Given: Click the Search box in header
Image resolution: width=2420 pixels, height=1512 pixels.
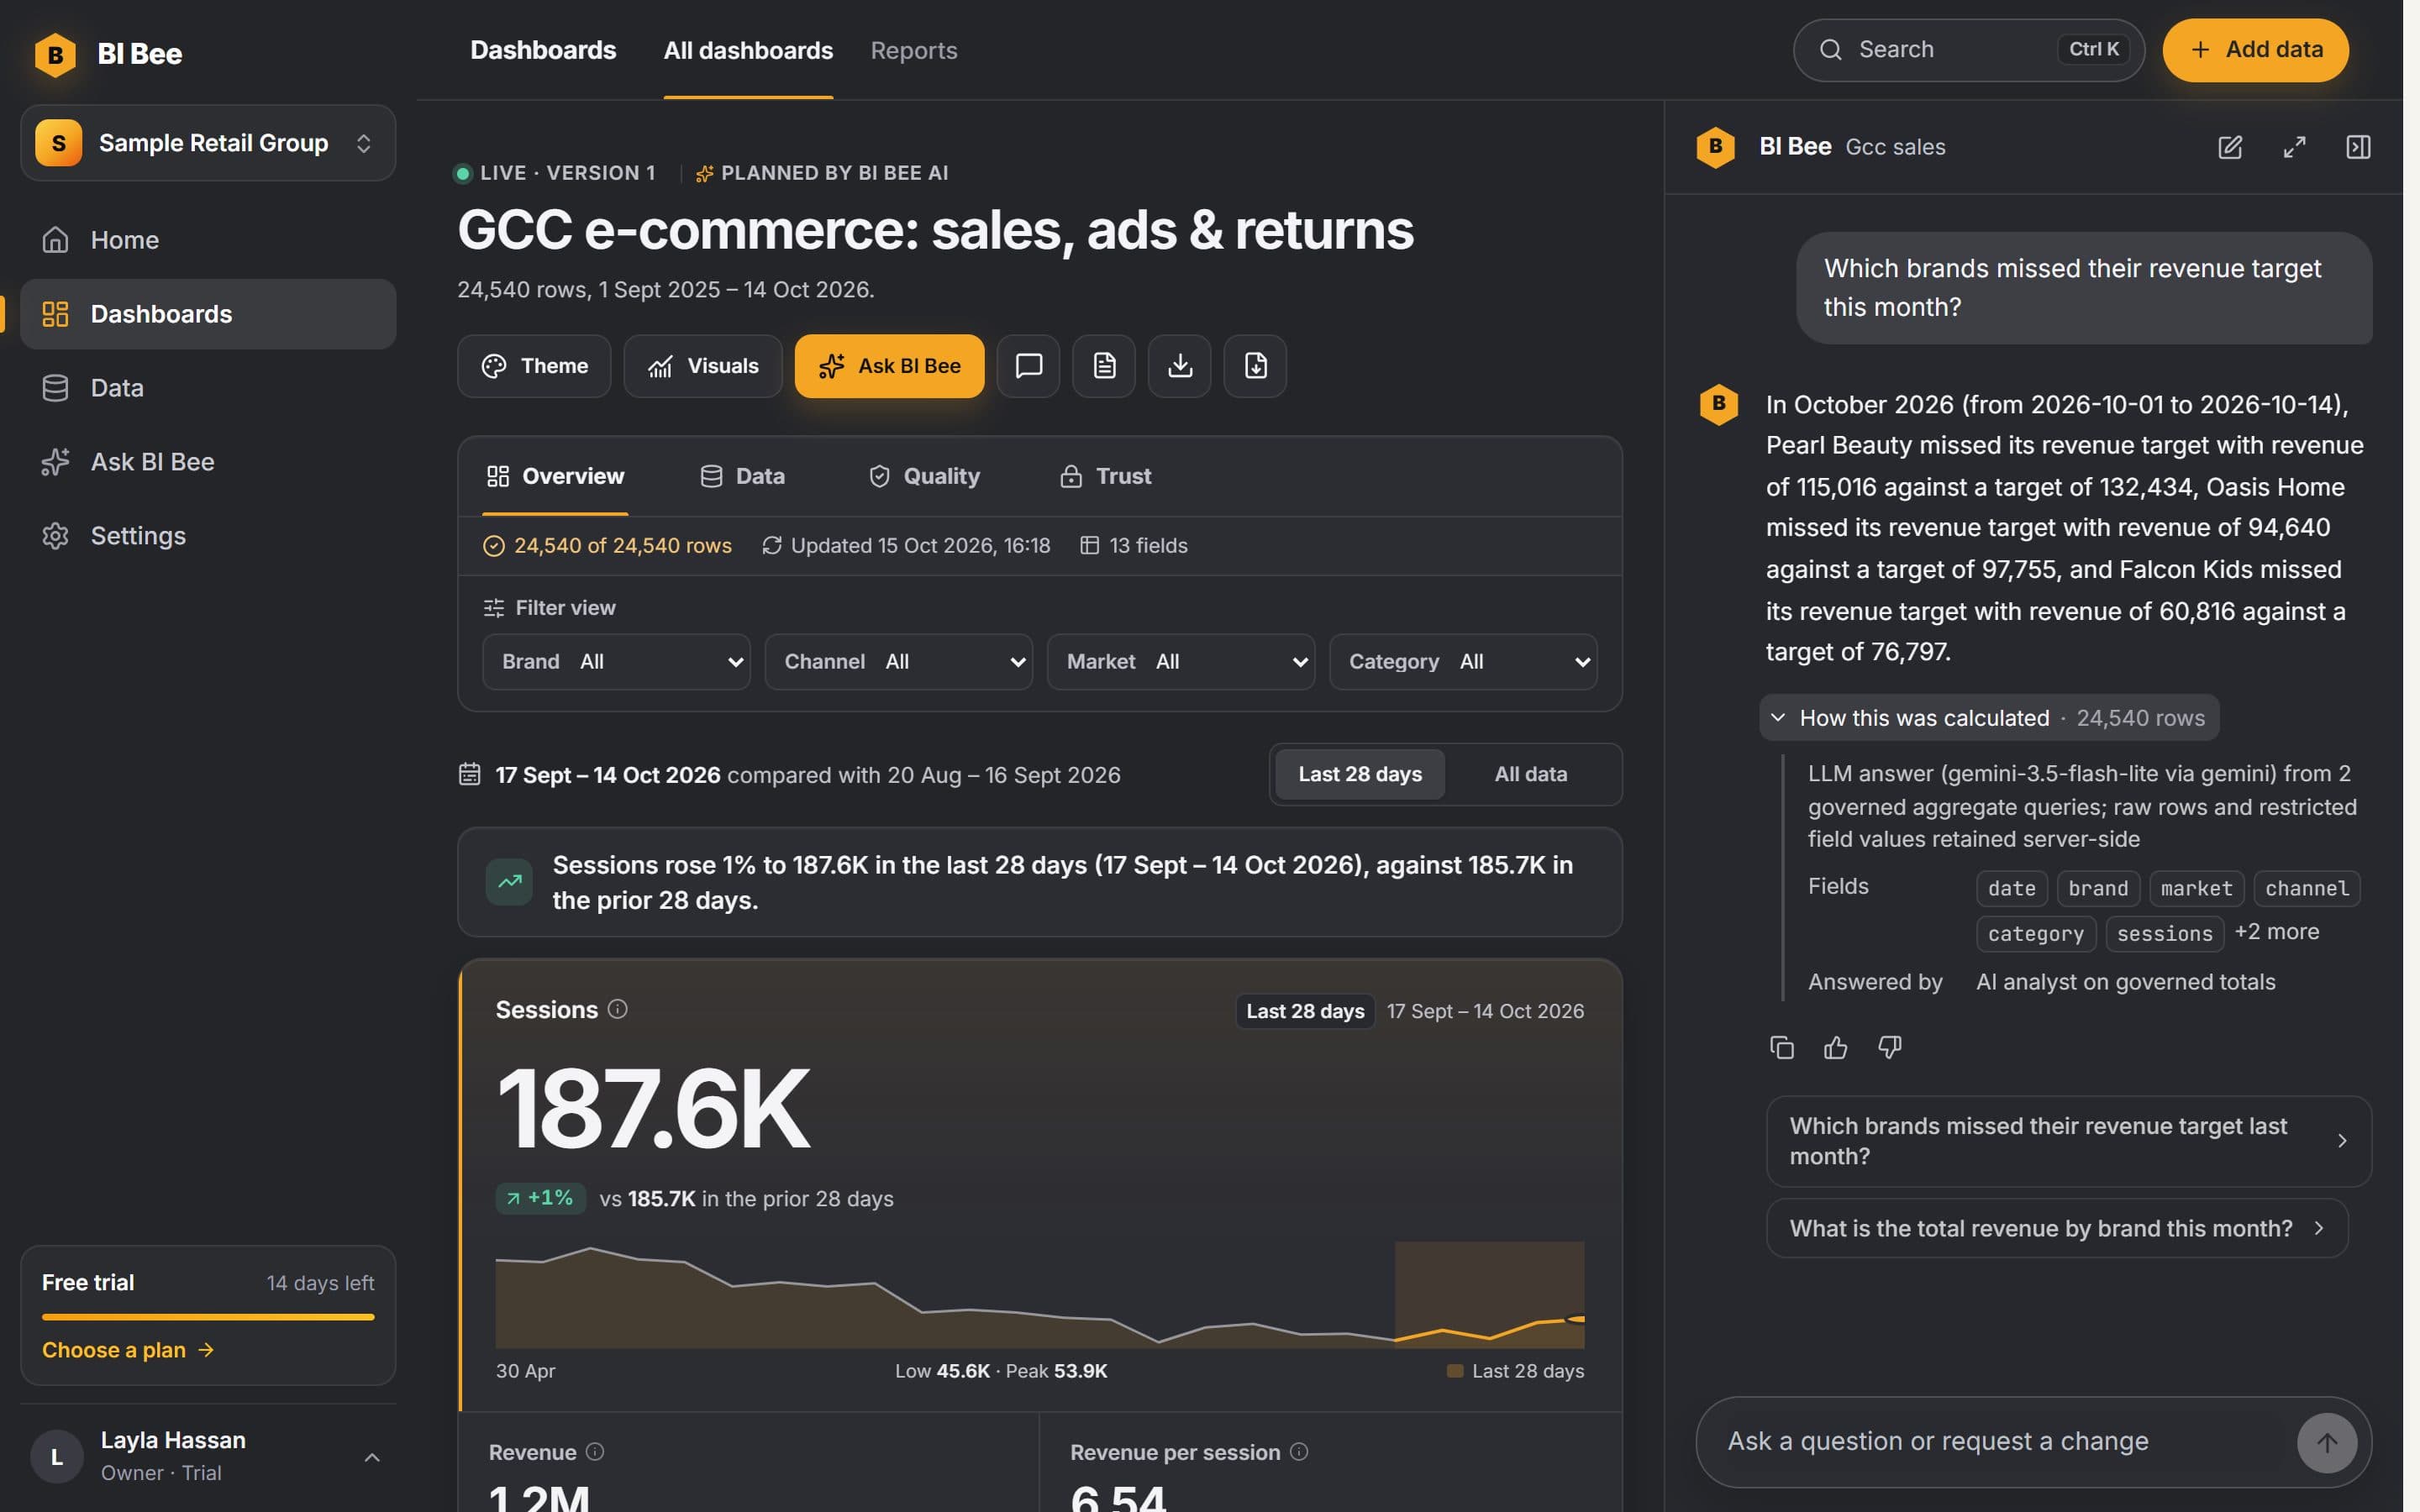Looking at the screenshot, I should tap(1968, 50).
